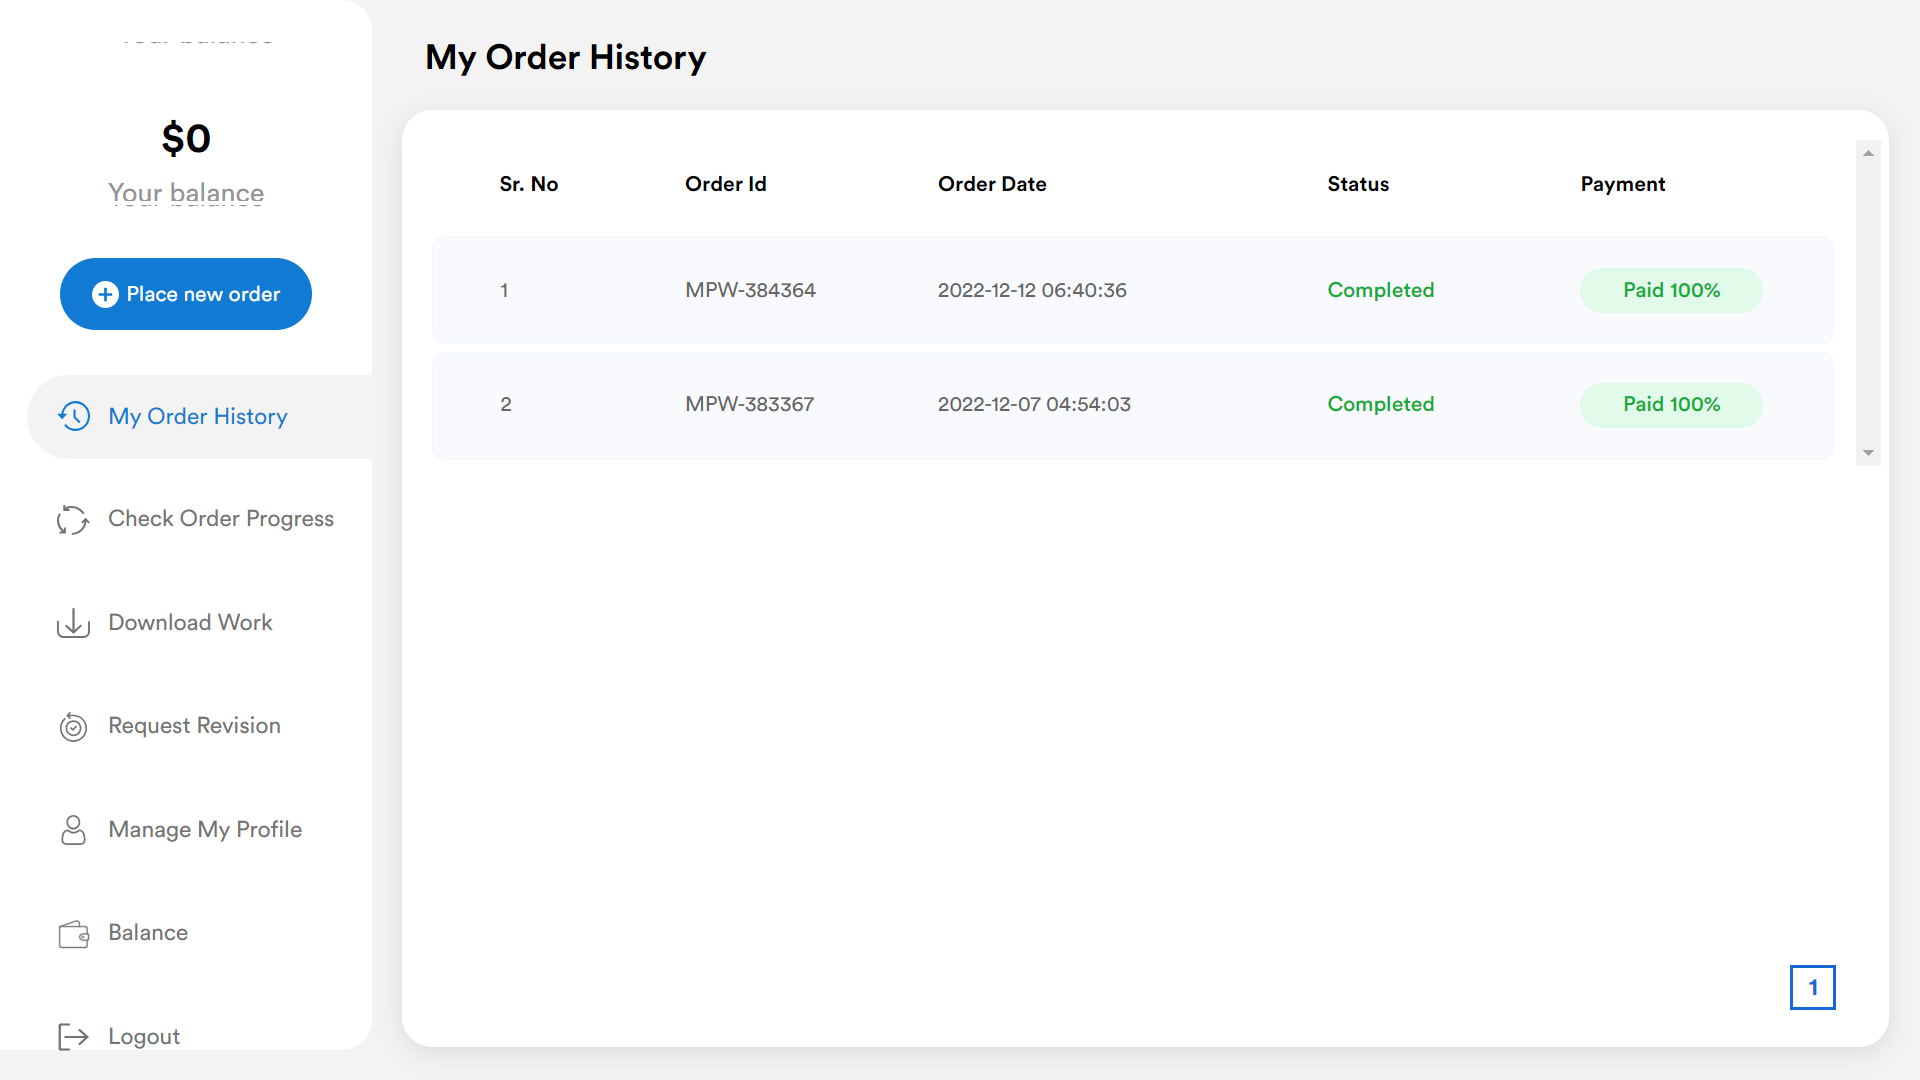1920x1080 pixels.
Task: Click the plus icon in Place new order
Action: [x=105, y=294]
